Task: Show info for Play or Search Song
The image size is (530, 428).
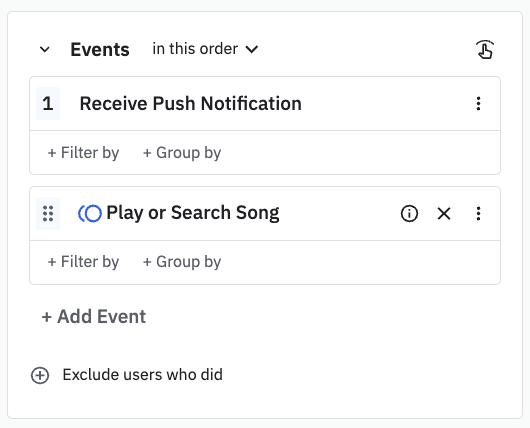Action: point(409,213)
